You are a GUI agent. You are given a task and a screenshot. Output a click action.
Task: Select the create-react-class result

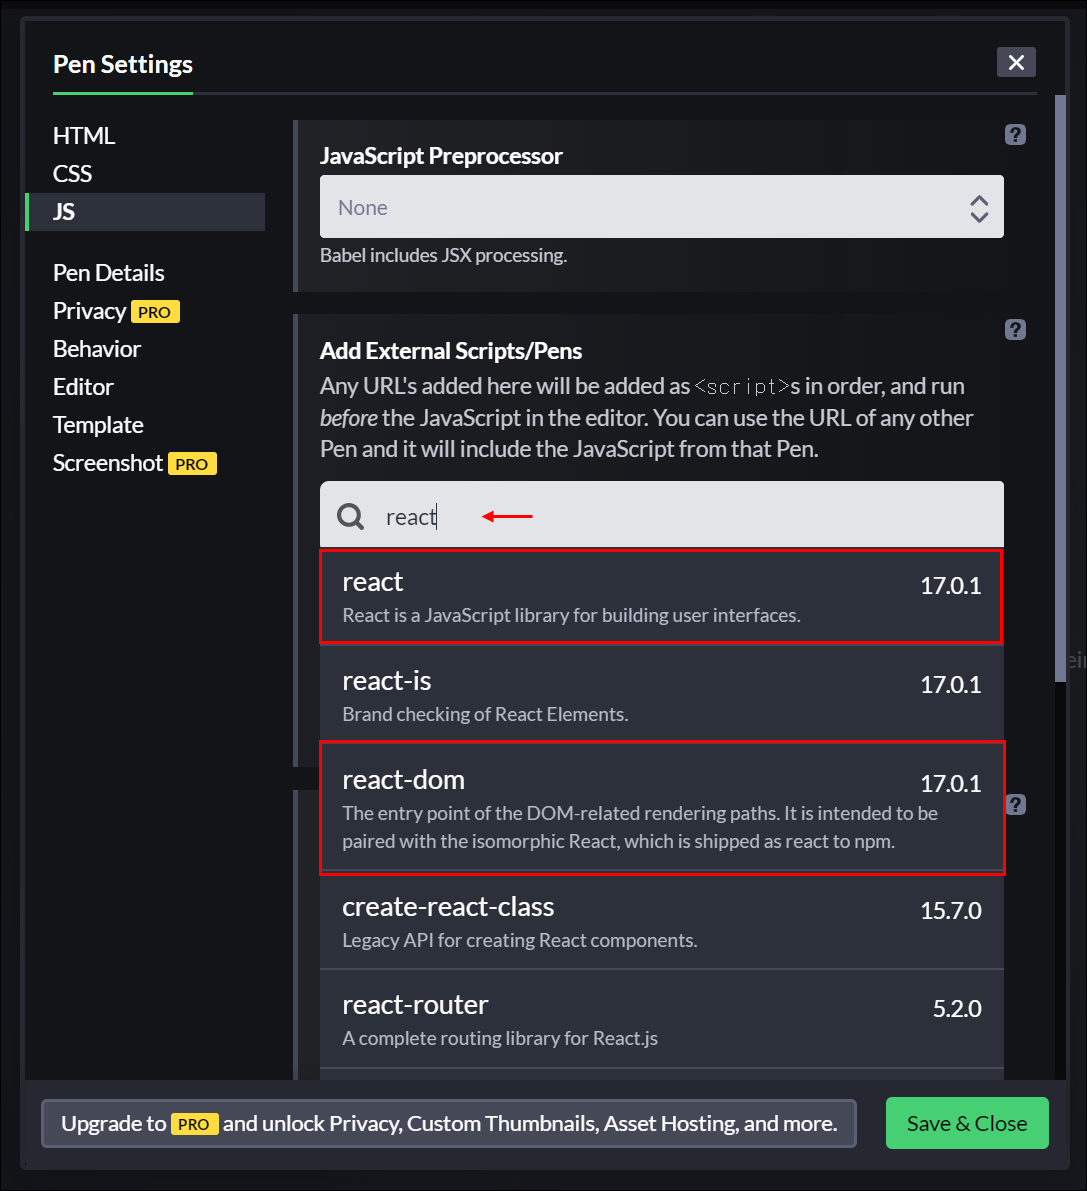tap(662, 922)
